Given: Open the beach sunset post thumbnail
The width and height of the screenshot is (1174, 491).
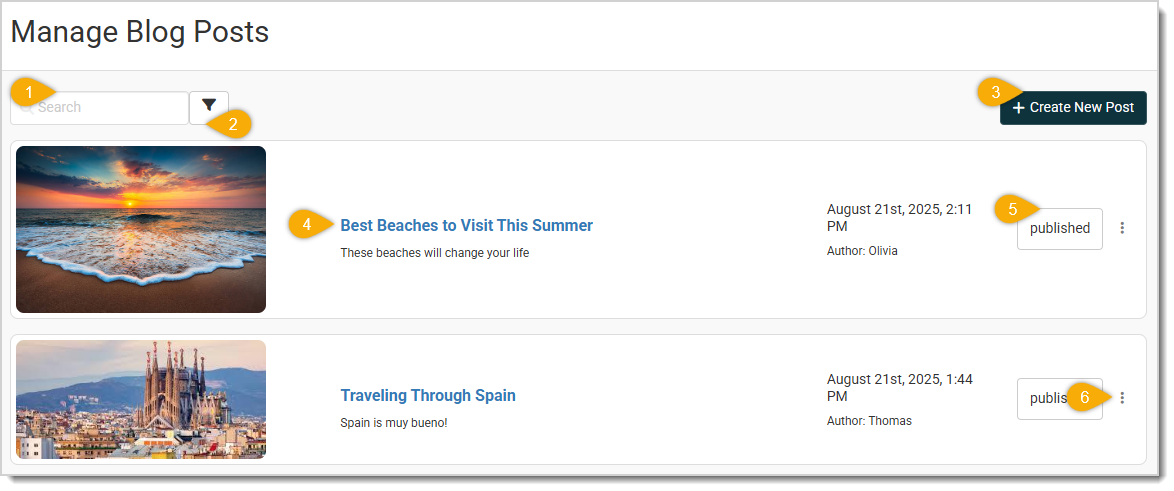Looking at the screenshot, I should [141, 229].
